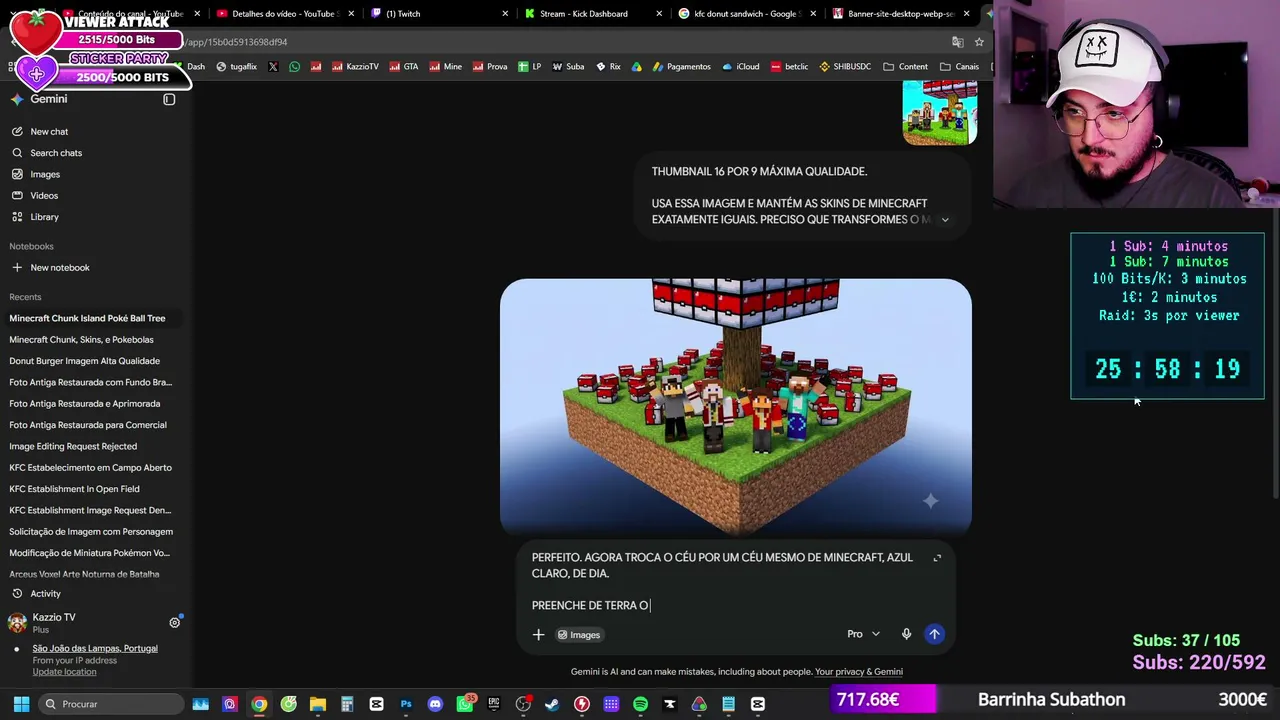1280x720 pixels.
Task: Open the WhatsApp bookmark in the bookmarks bar
Action: point(294,67)
